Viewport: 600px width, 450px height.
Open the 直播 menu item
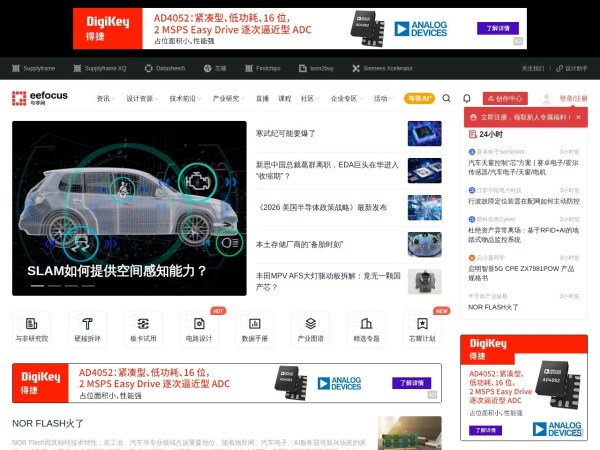click(262, 99)
